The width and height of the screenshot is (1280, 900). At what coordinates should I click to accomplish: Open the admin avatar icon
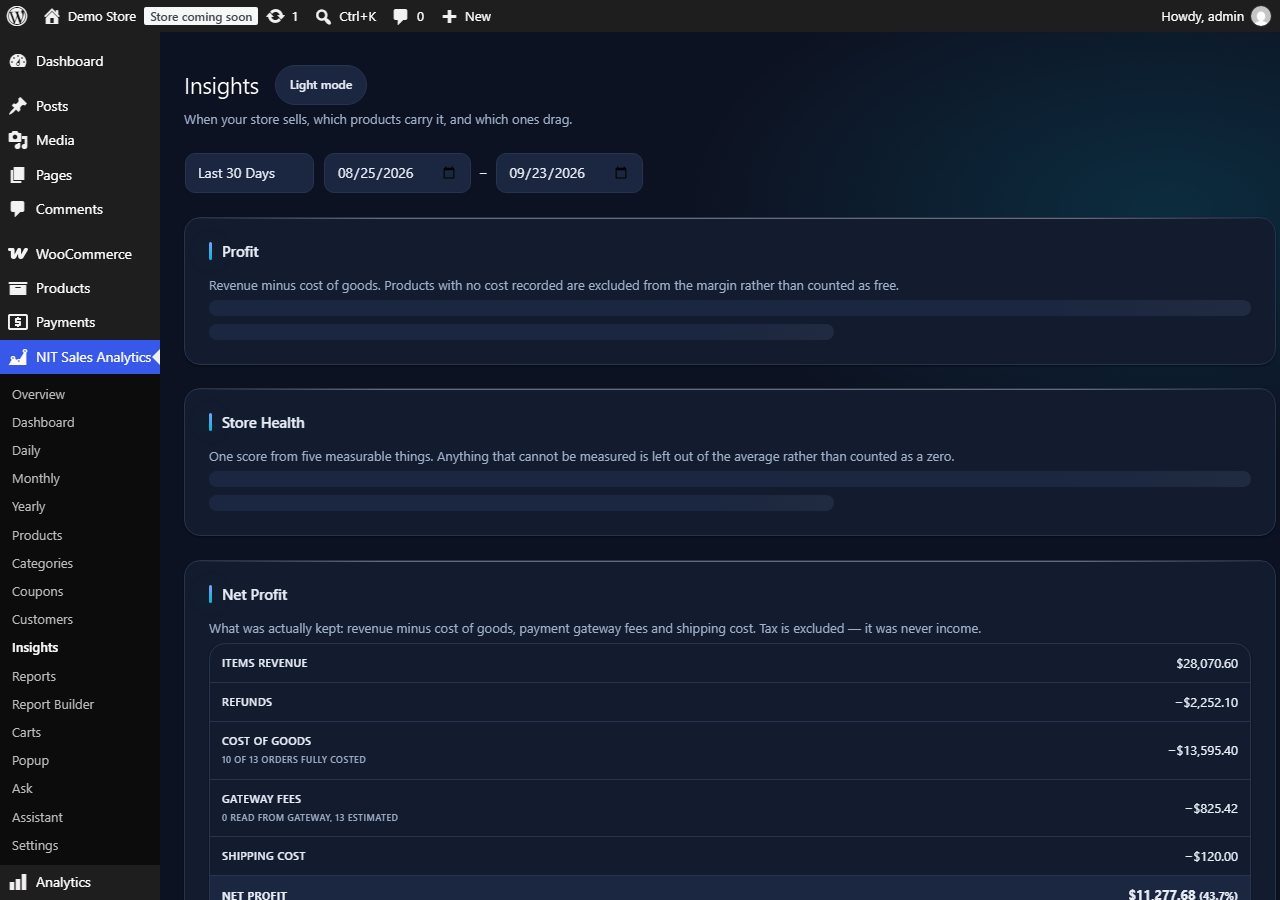point(1260,16)
